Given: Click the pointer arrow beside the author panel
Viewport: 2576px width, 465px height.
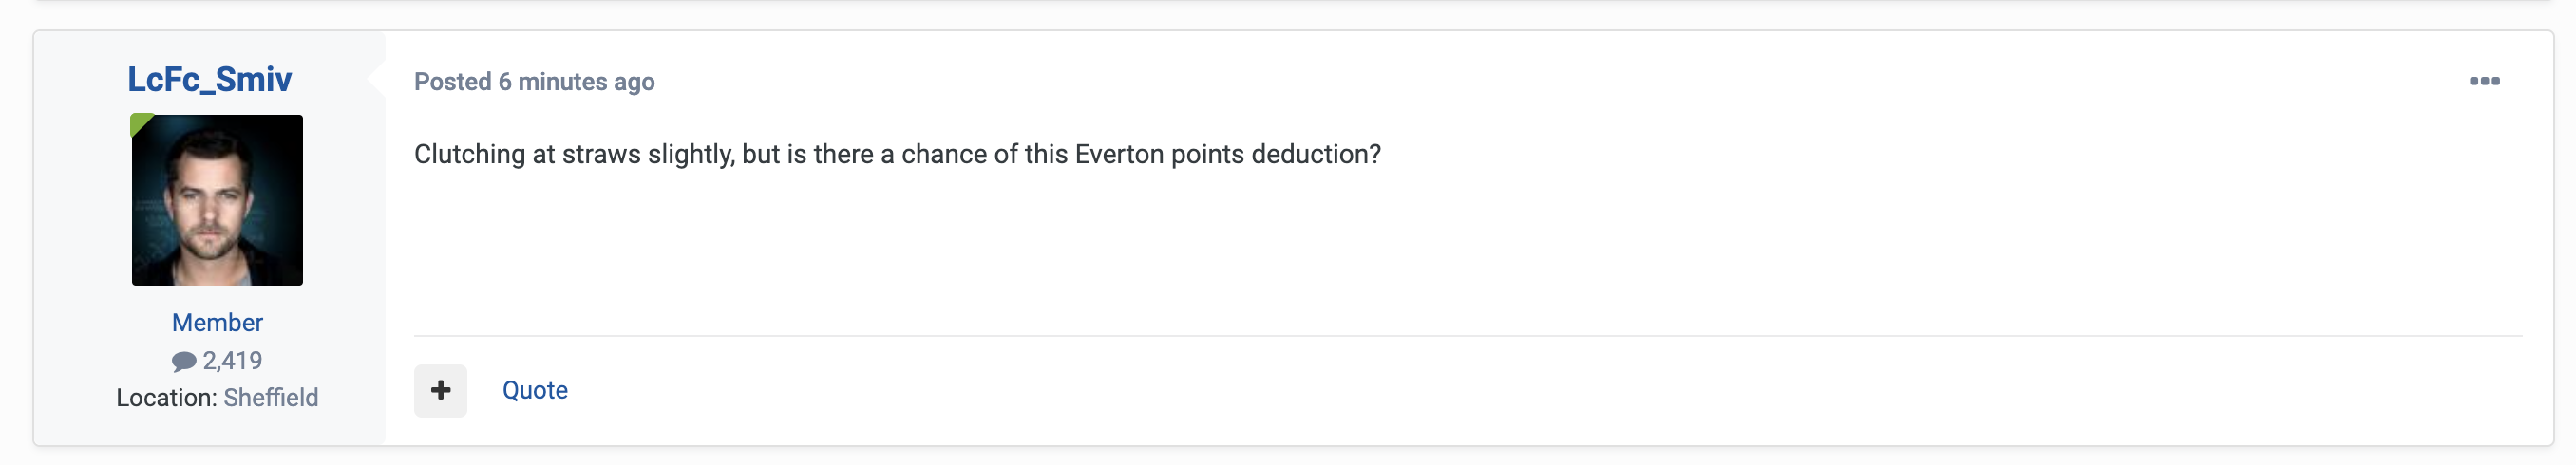Looking at the screenshot, I should click(x=377, y=79).
